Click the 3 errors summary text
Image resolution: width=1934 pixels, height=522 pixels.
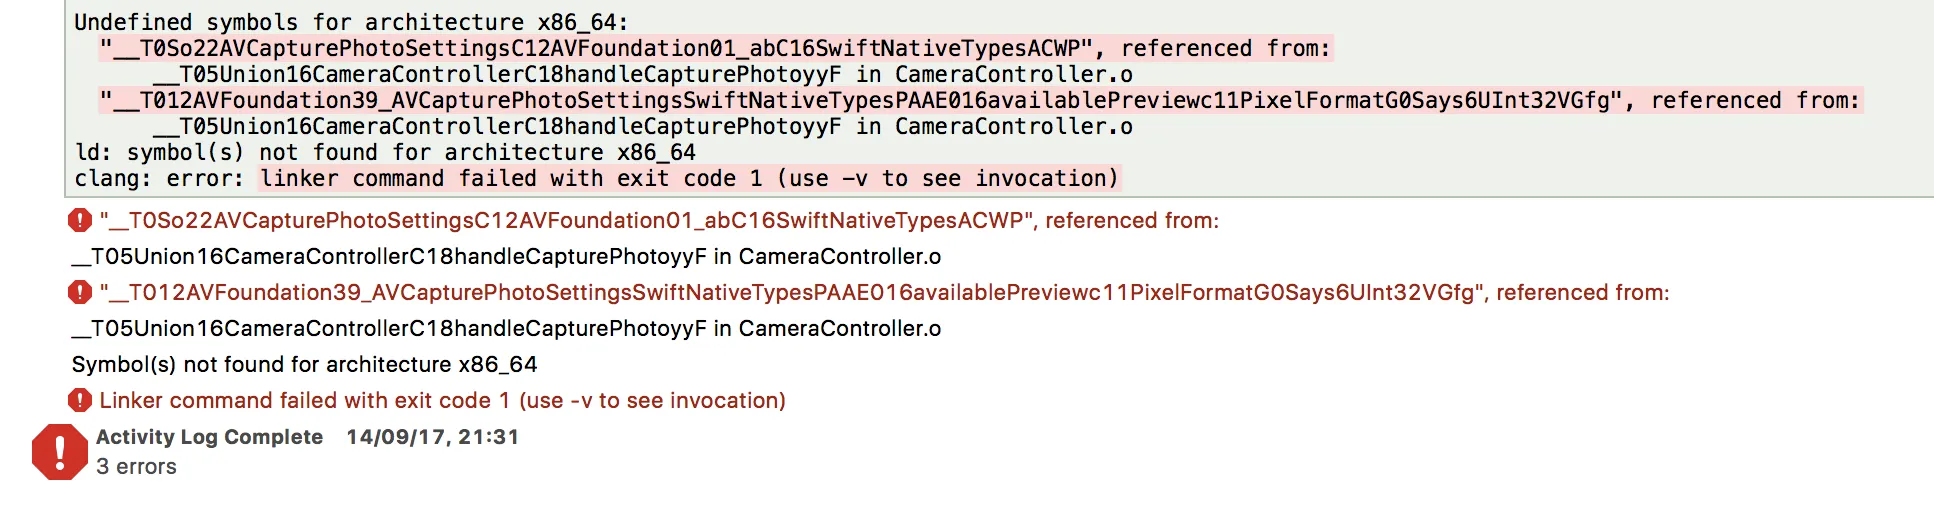(x=136, y=466)
